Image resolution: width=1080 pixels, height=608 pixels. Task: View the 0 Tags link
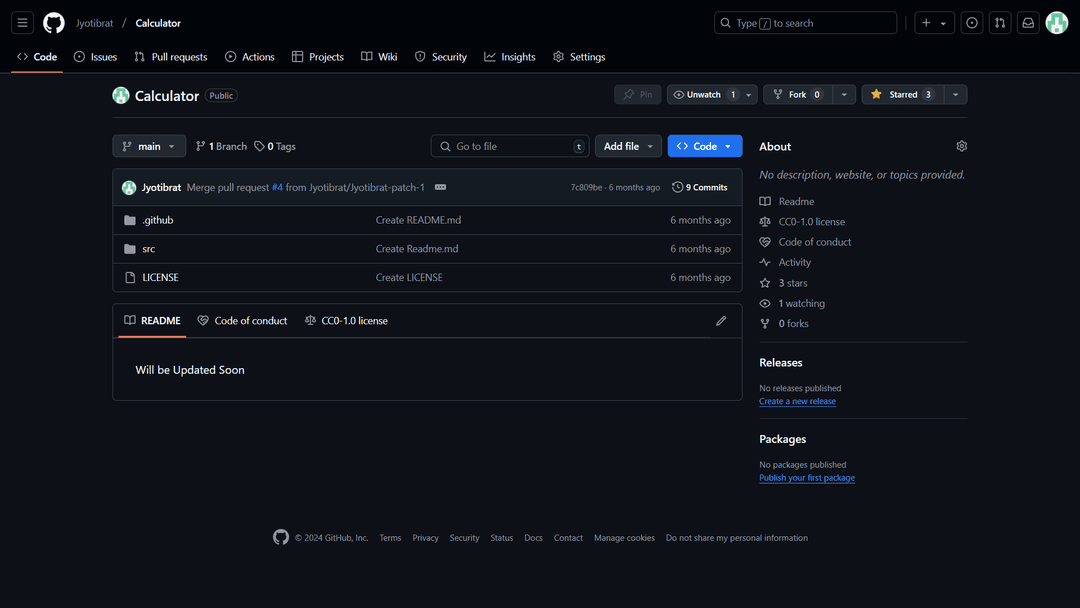[275, 146]
